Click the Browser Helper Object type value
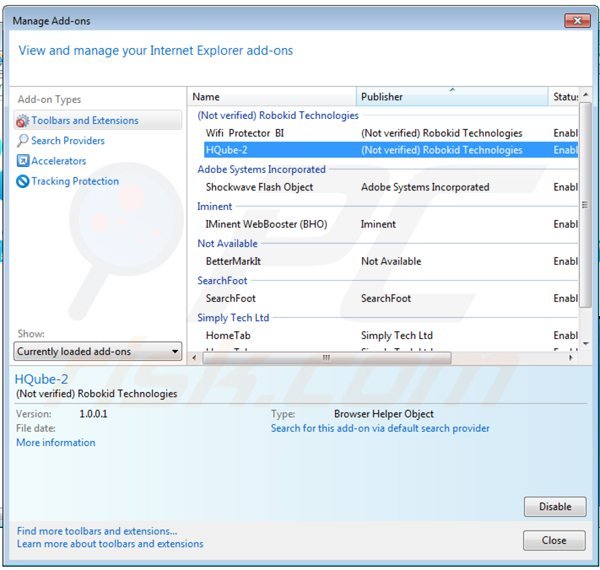600x570 pixels. [x=384, y=414]
